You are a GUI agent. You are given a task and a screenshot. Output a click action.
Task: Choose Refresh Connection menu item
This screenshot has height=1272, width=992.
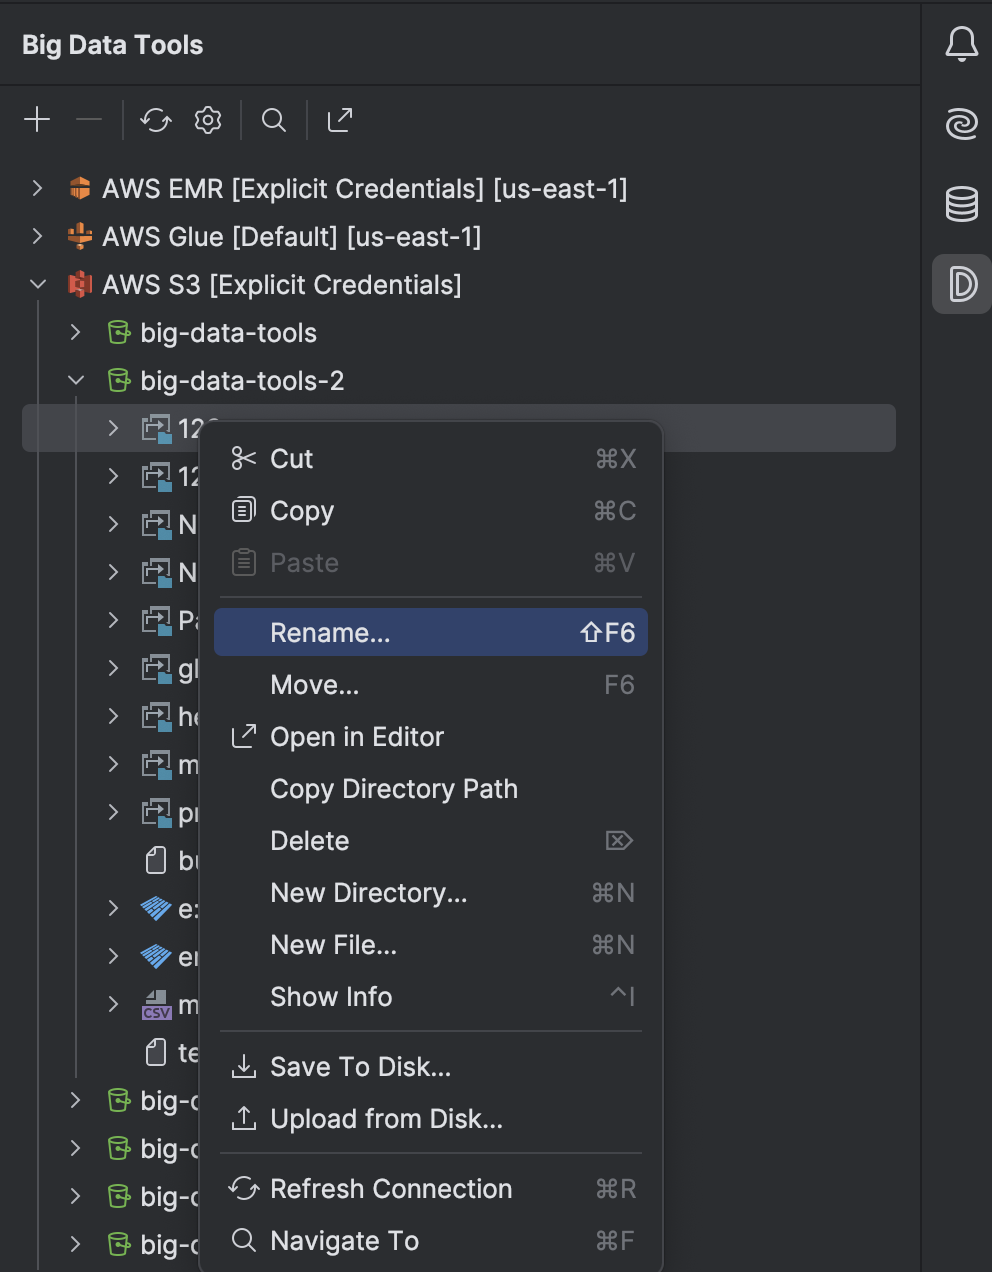point(431,1188)
